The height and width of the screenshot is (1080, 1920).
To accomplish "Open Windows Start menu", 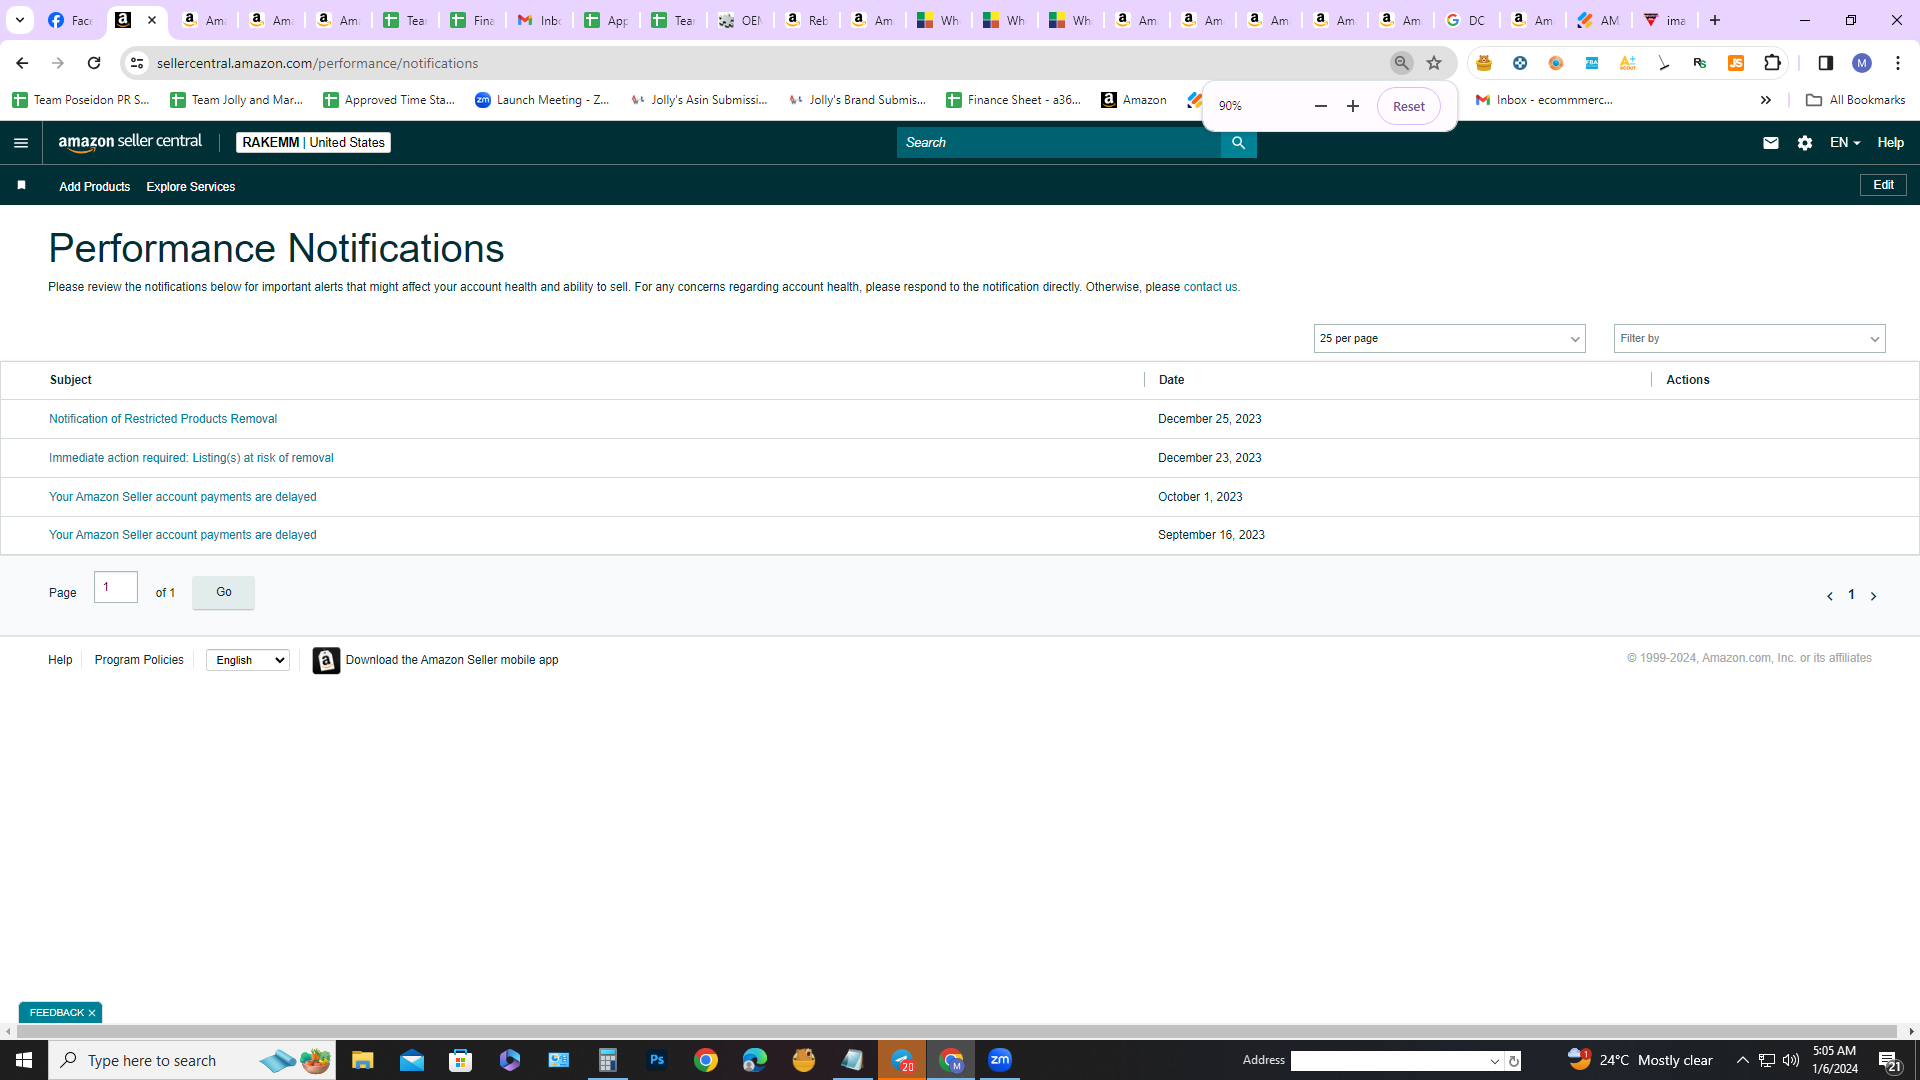I will (x=24, y=1060).
